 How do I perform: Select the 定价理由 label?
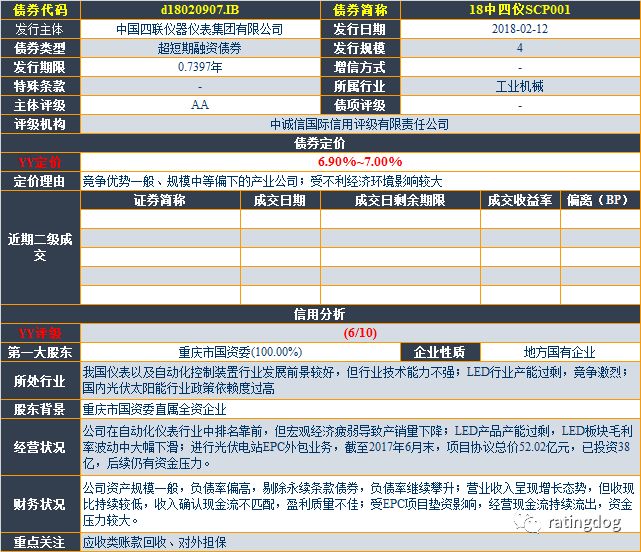click(x=40, y=181)
